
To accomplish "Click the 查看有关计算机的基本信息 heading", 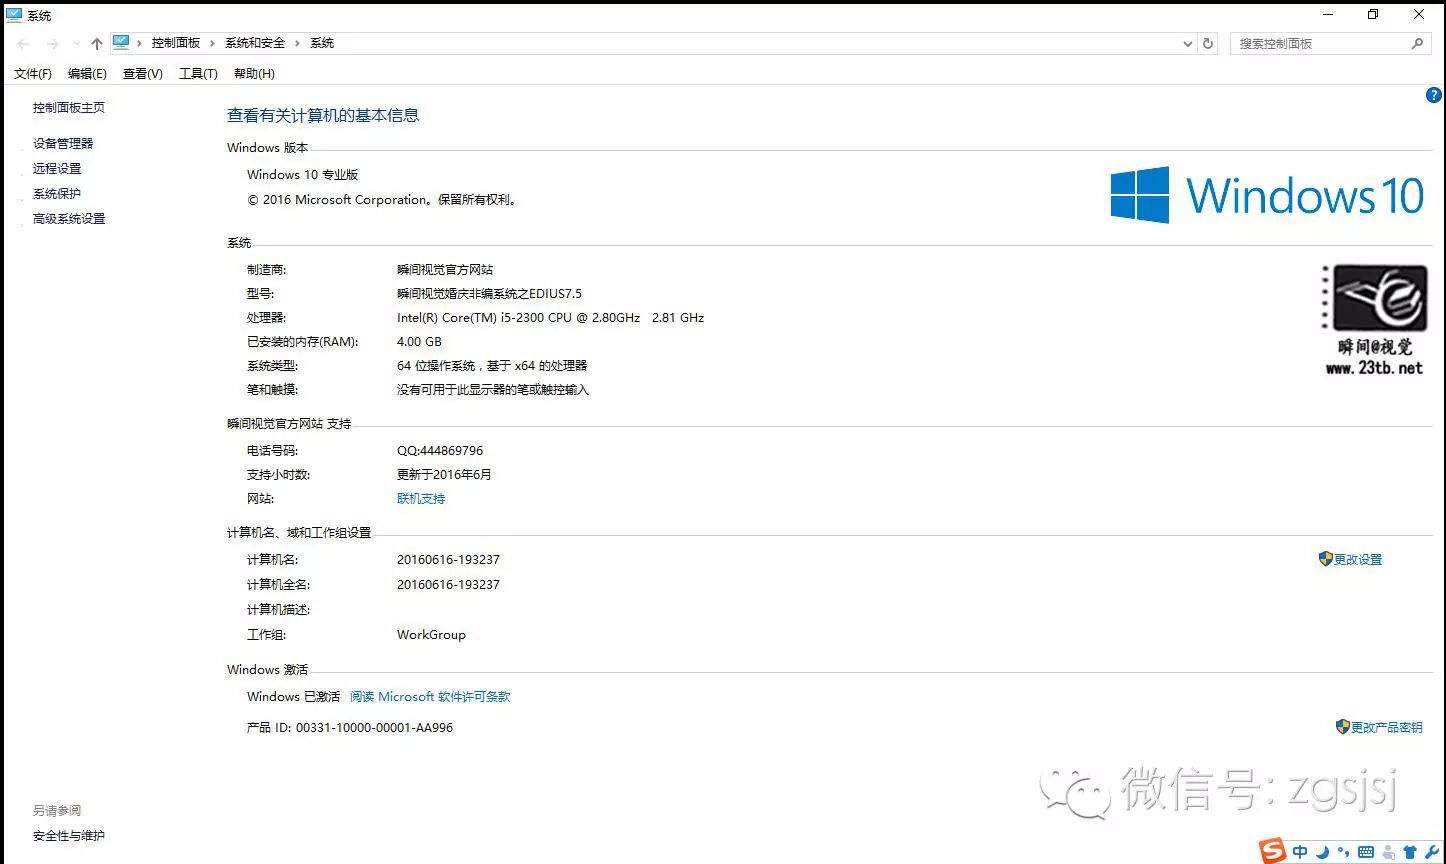I will click(323, 116).
